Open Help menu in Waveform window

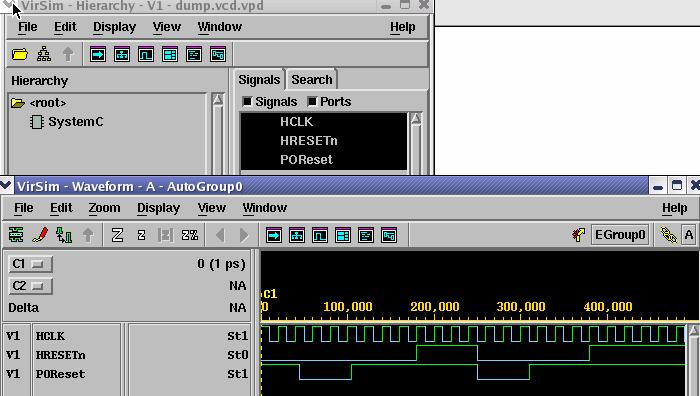point(675,208)
